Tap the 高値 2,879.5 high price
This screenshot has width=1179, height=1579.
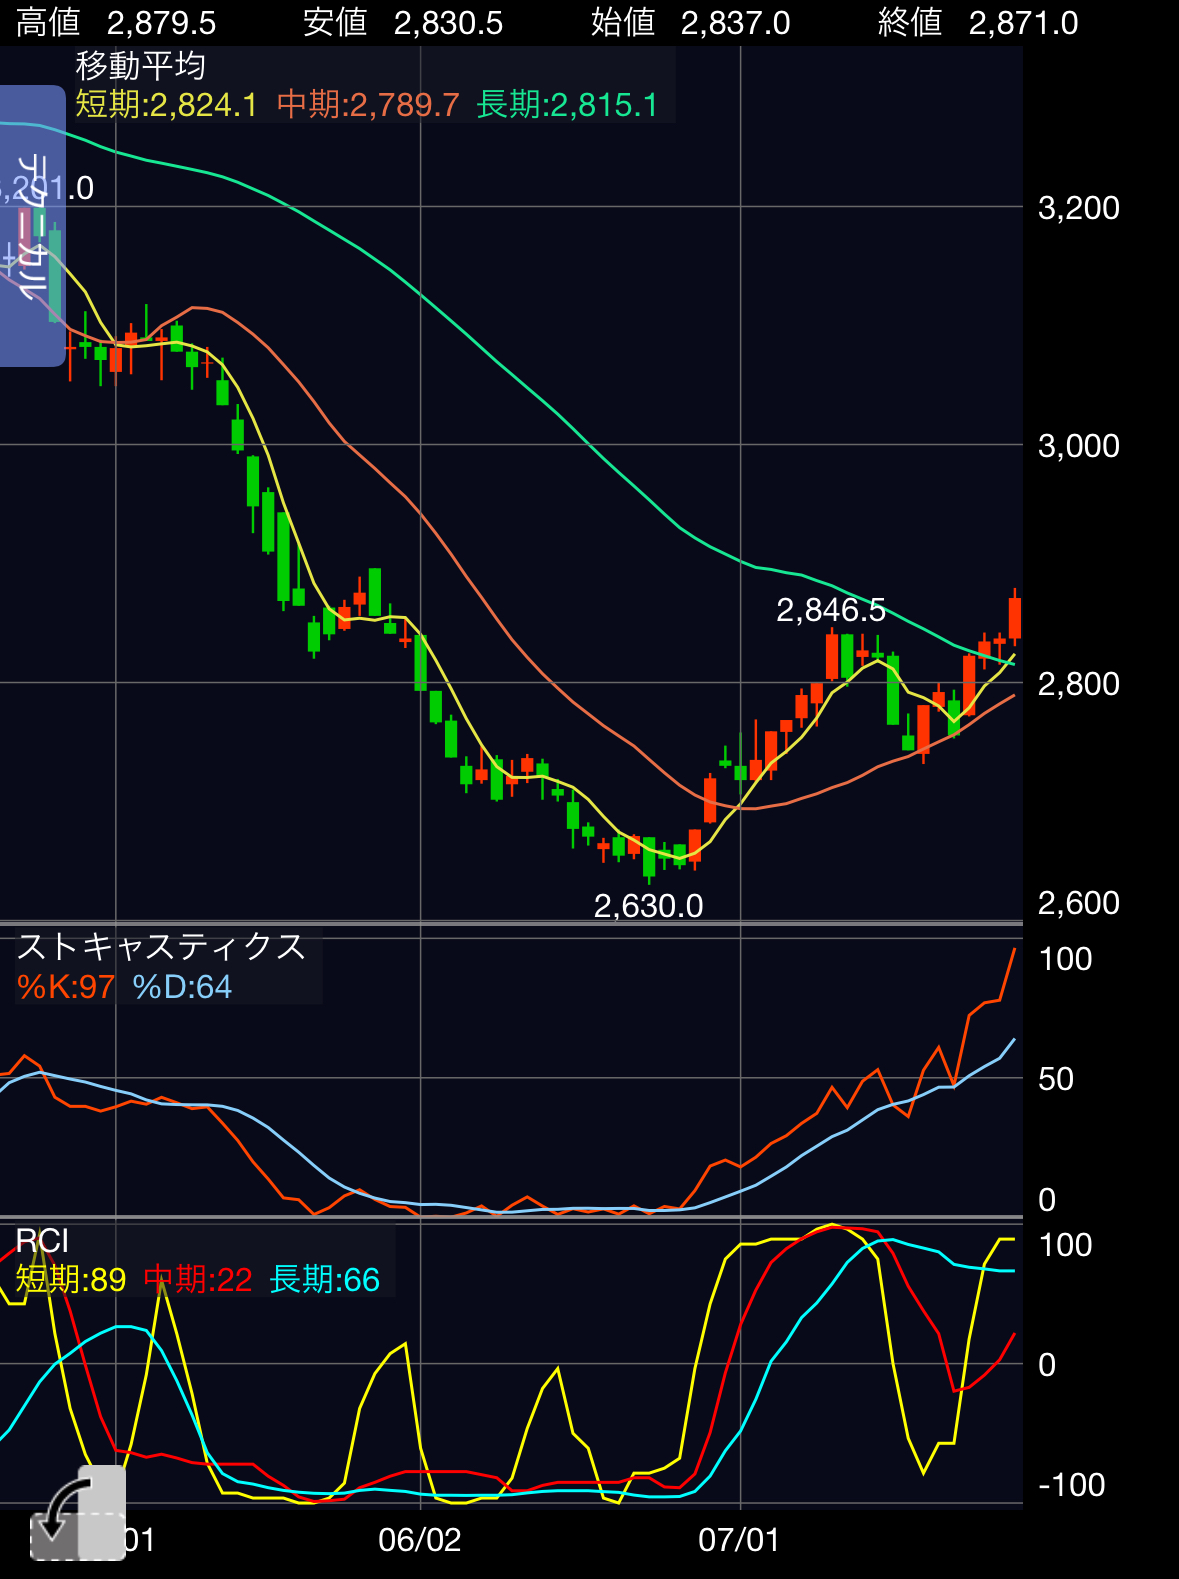click(x=116, y=22)
